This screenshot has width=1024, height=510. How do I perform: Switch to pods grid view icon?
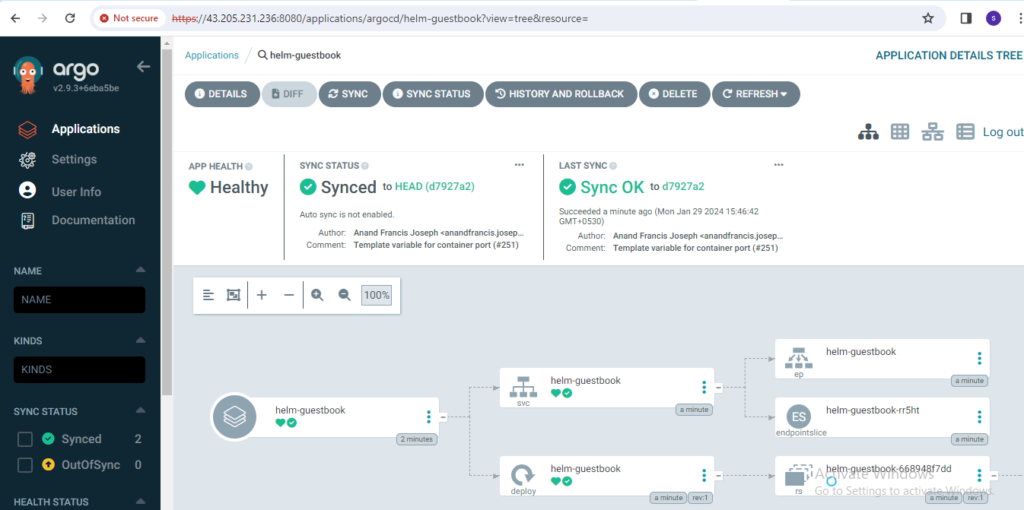pos(900,132)
